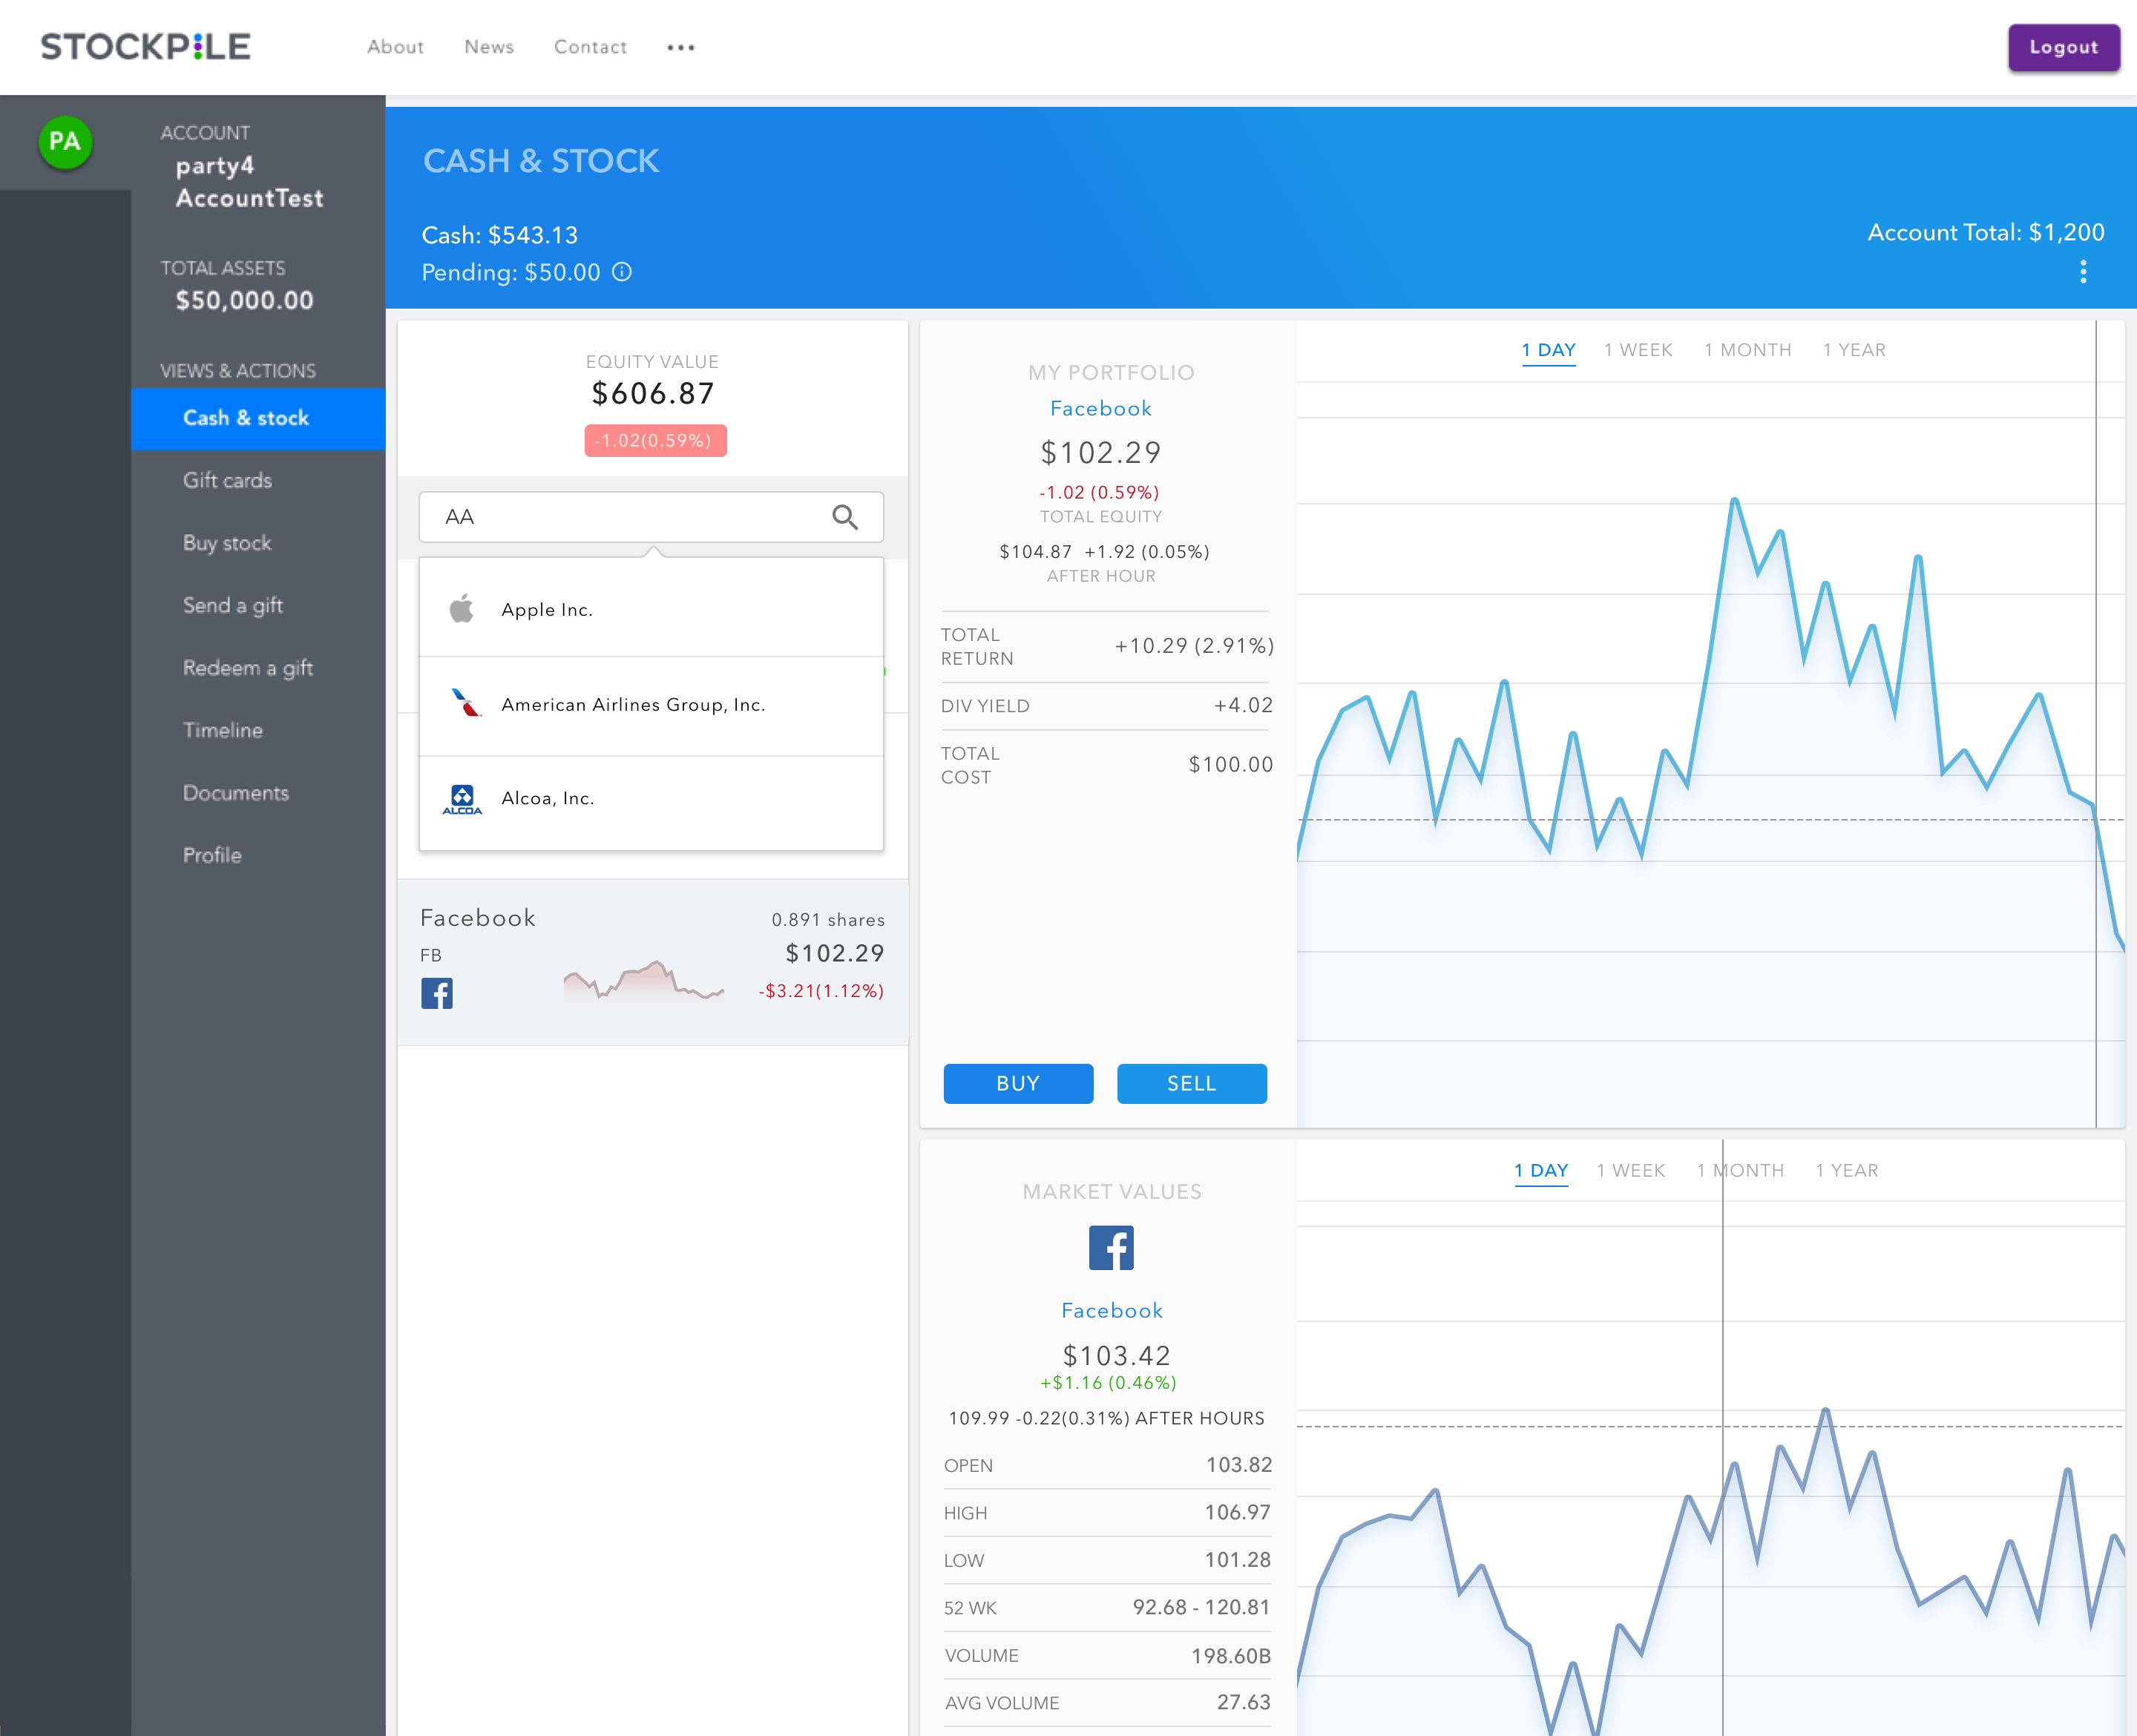Image resolution: width=2137 pixels, height=1736 pixels.
Task: Open the Pending amount info icon
Action: point(622,272)
